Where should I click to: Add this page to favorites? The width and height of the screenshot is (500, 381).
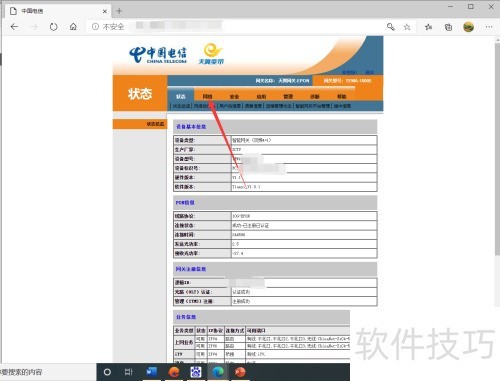(x=407, y=27)
